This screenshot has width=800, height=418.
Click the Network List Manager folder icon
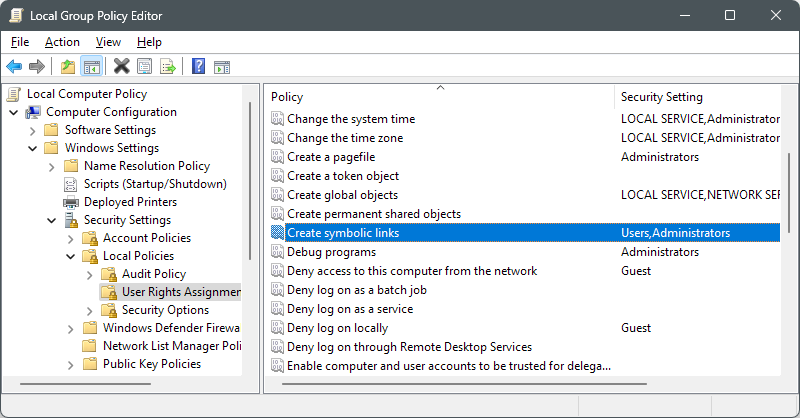89,346
